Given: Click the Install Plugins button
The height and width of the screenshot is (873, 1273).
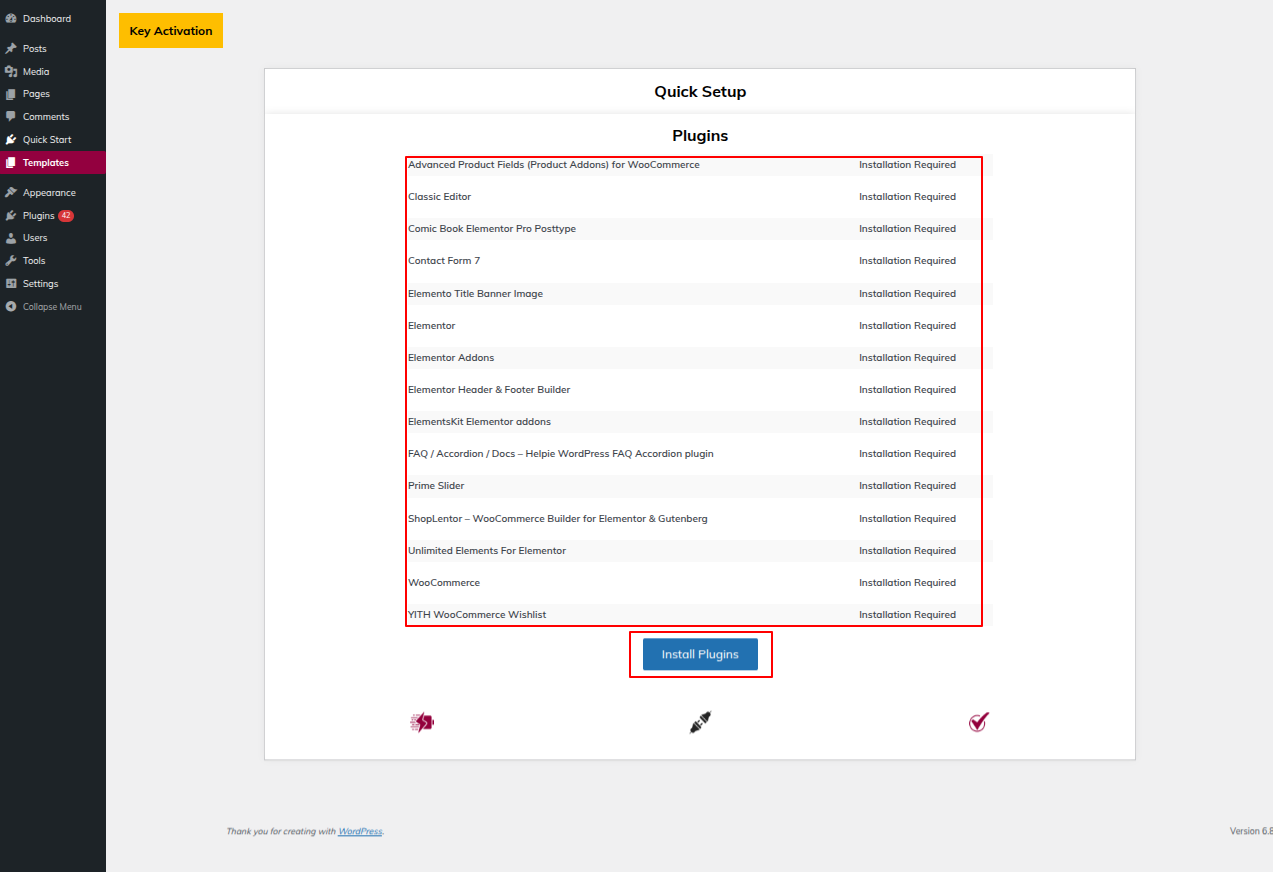Looking at the screenshot, I should [700, 655].
